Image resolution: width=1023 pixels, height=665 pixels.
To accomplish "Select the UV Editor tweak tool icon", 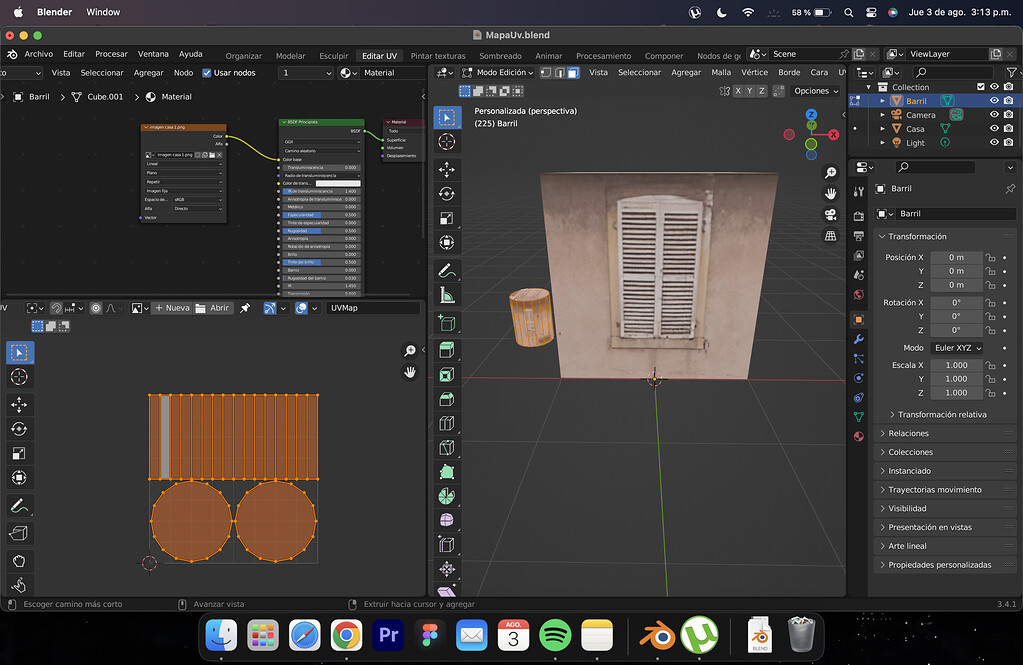I will pyautogui.click(x=19, y=352).
